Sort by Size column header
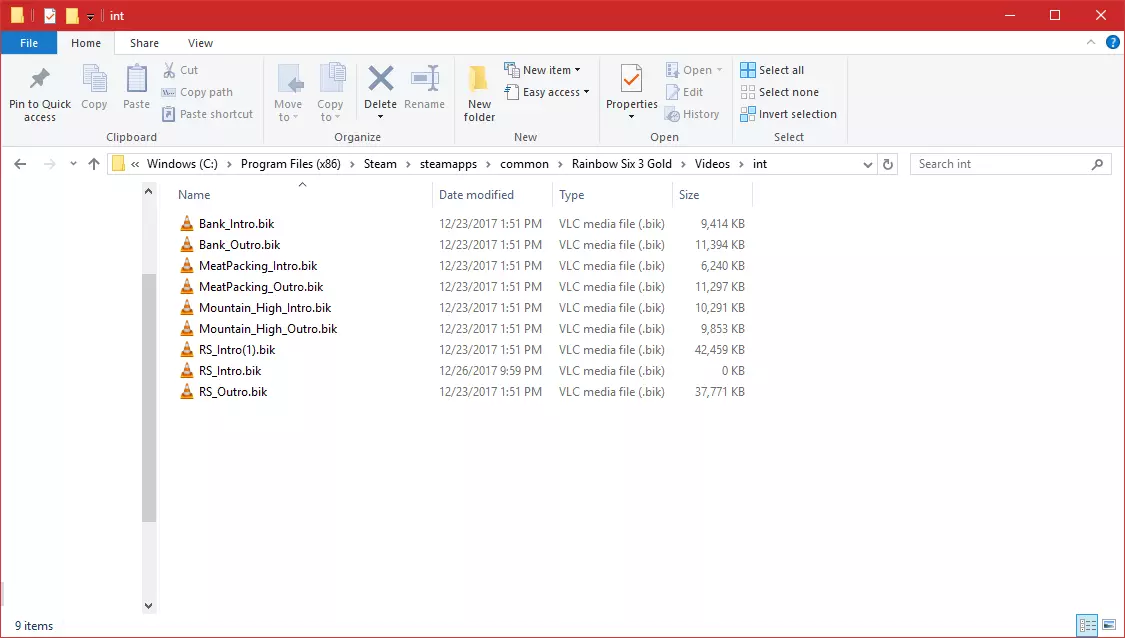The image size is (1125, 638). point(712,194)
